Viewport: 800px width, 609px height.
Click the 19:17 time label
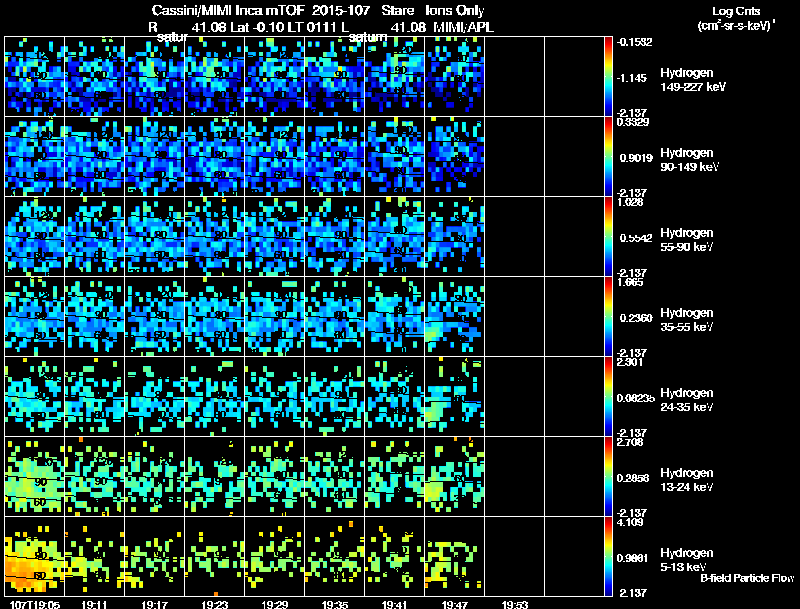[x=155, y=604]
